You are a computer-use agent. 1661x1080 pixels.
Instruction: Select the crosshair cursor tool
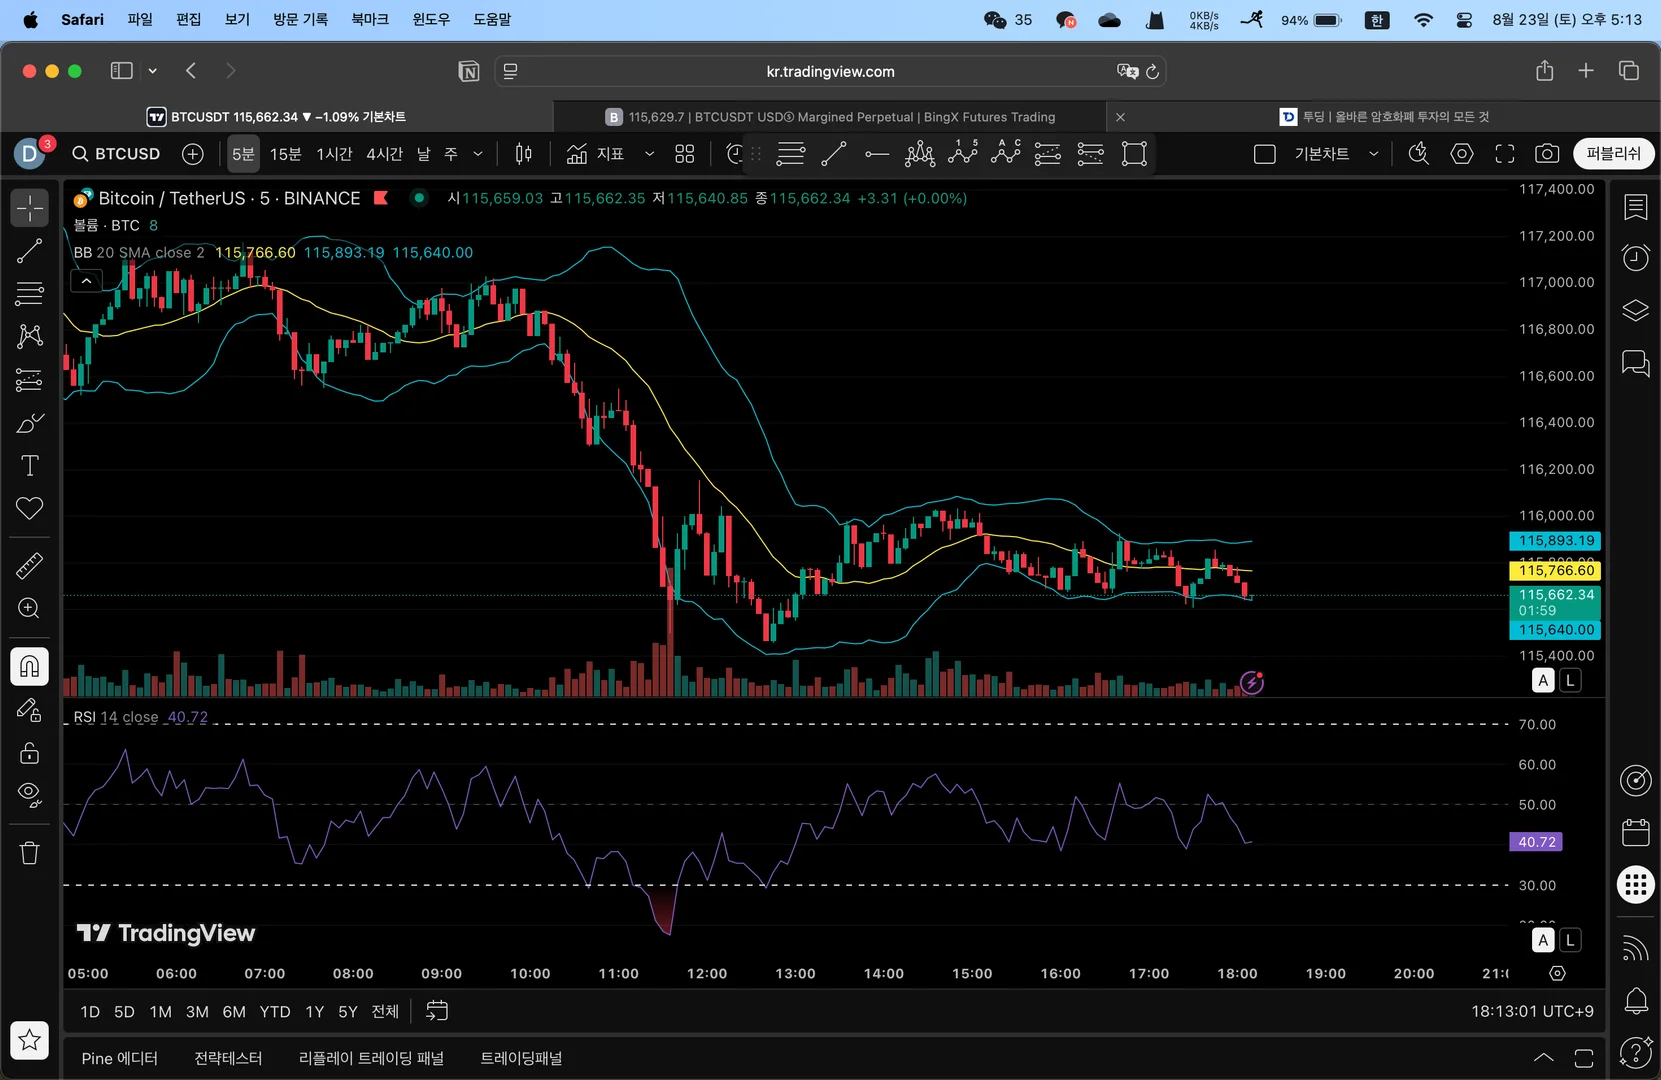[30, 208]
